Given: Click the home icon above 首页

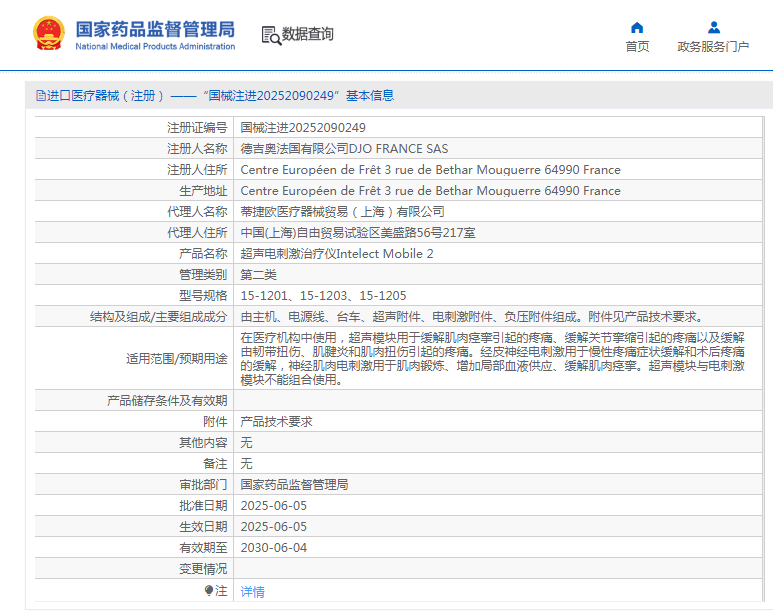Looking at the screenshot, I should point(637,28).
